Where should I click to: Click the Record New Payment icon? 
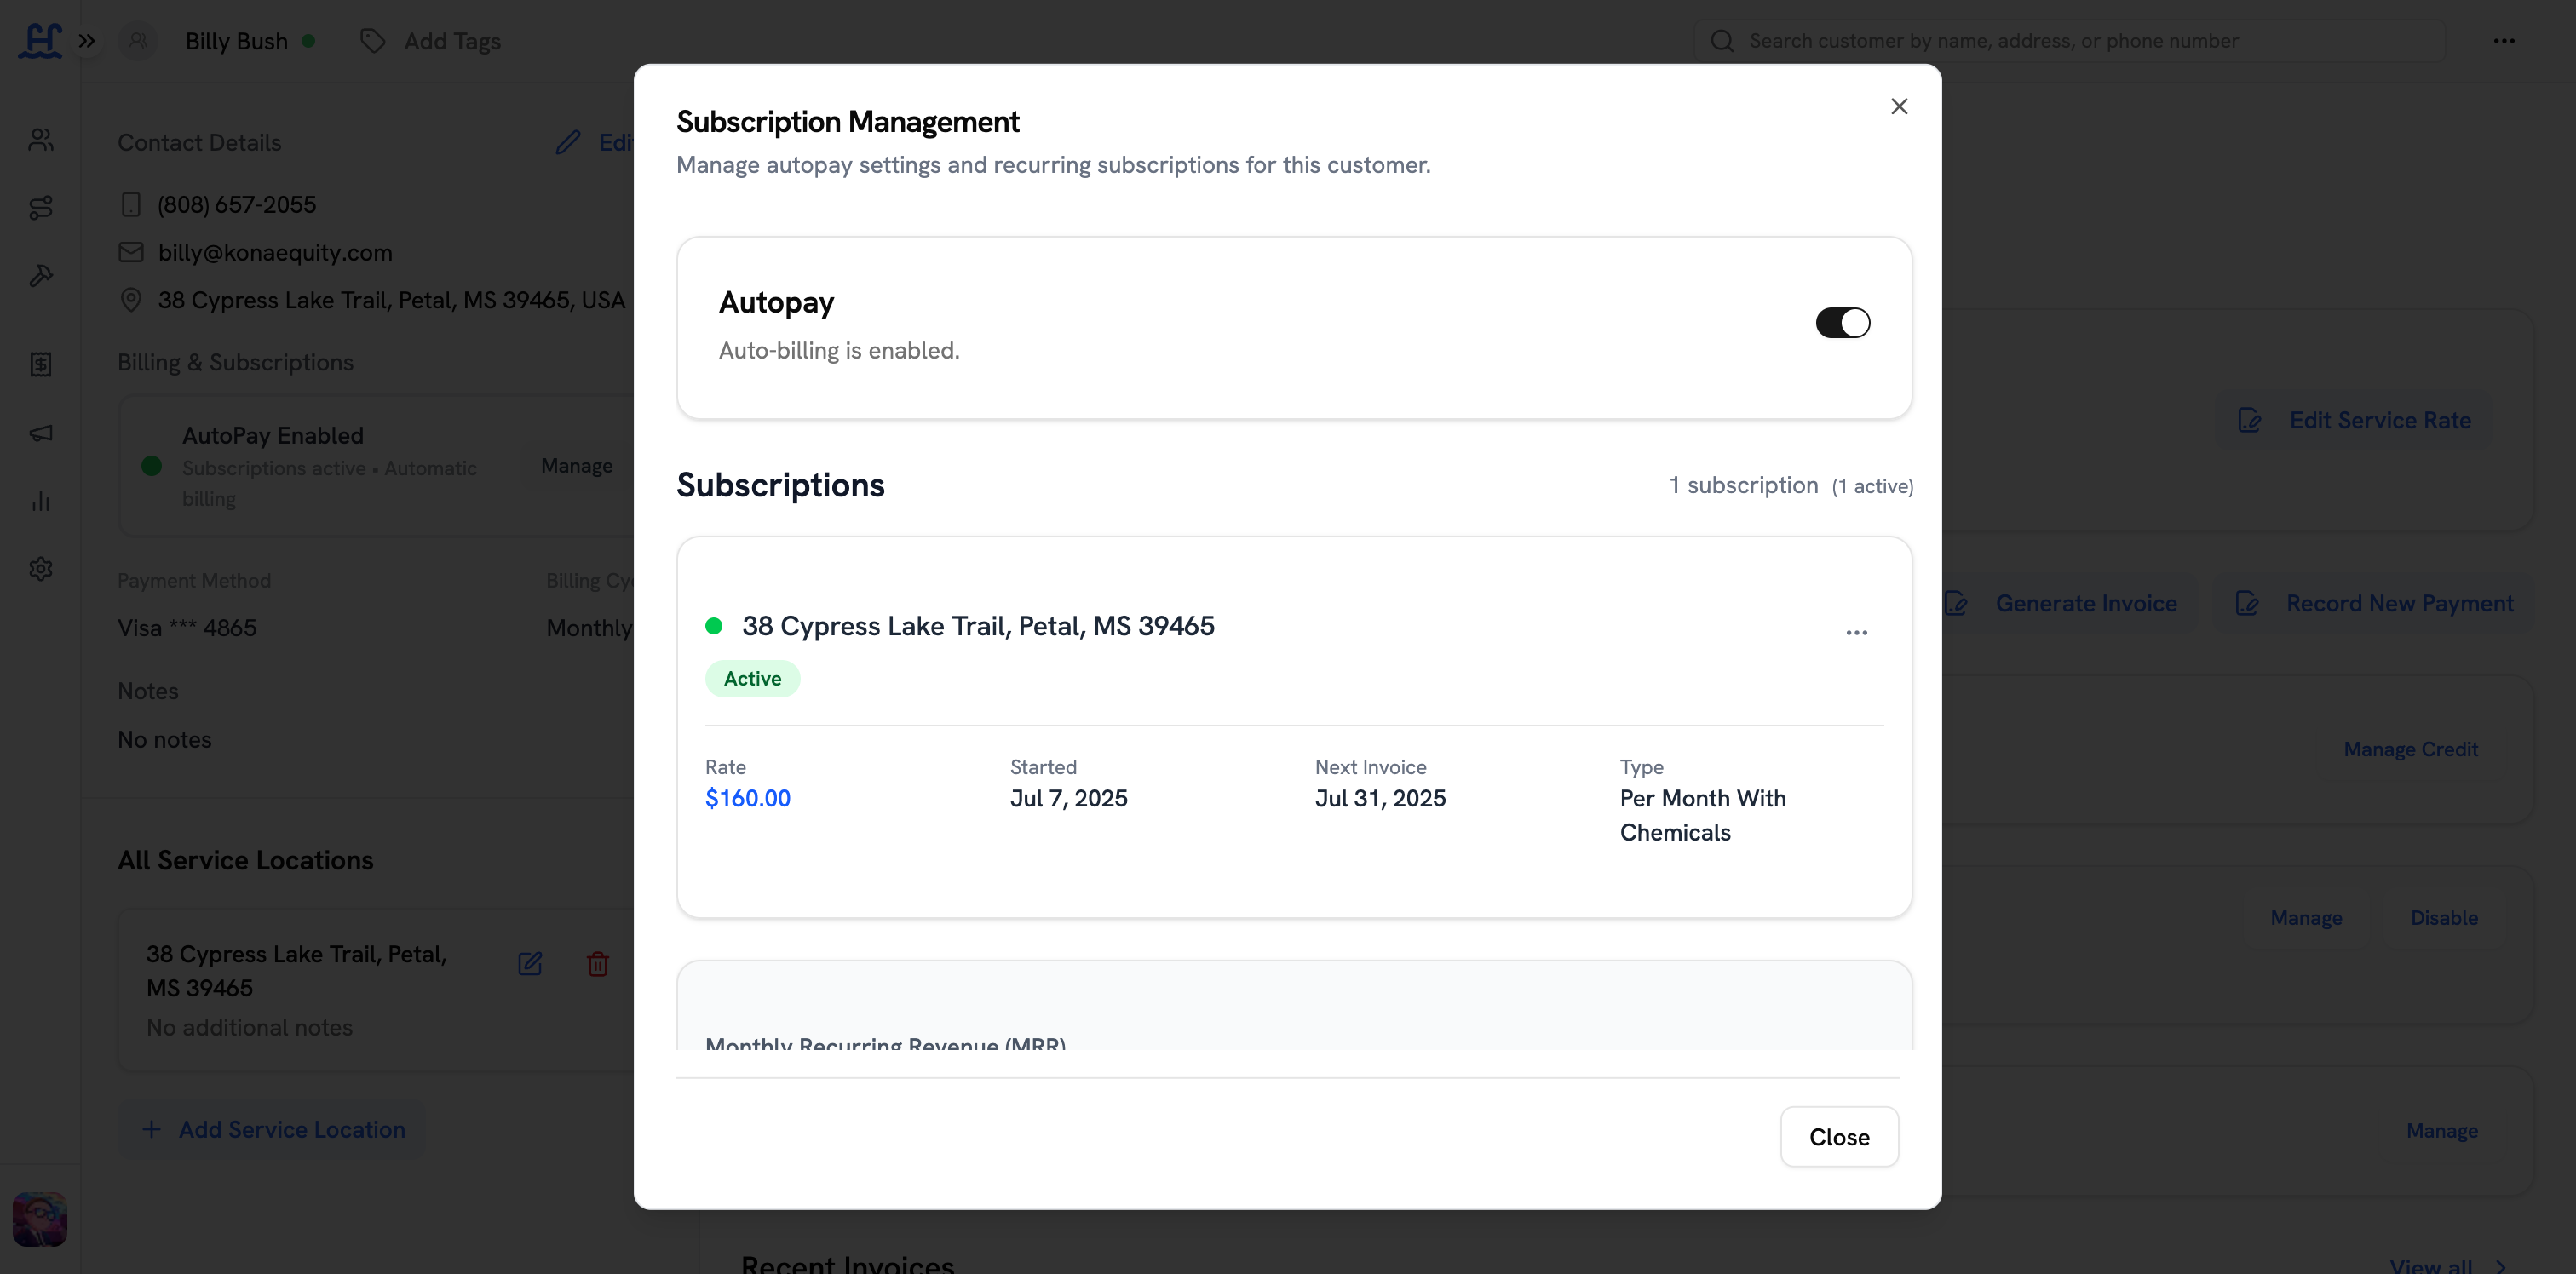click(2247, 603)
